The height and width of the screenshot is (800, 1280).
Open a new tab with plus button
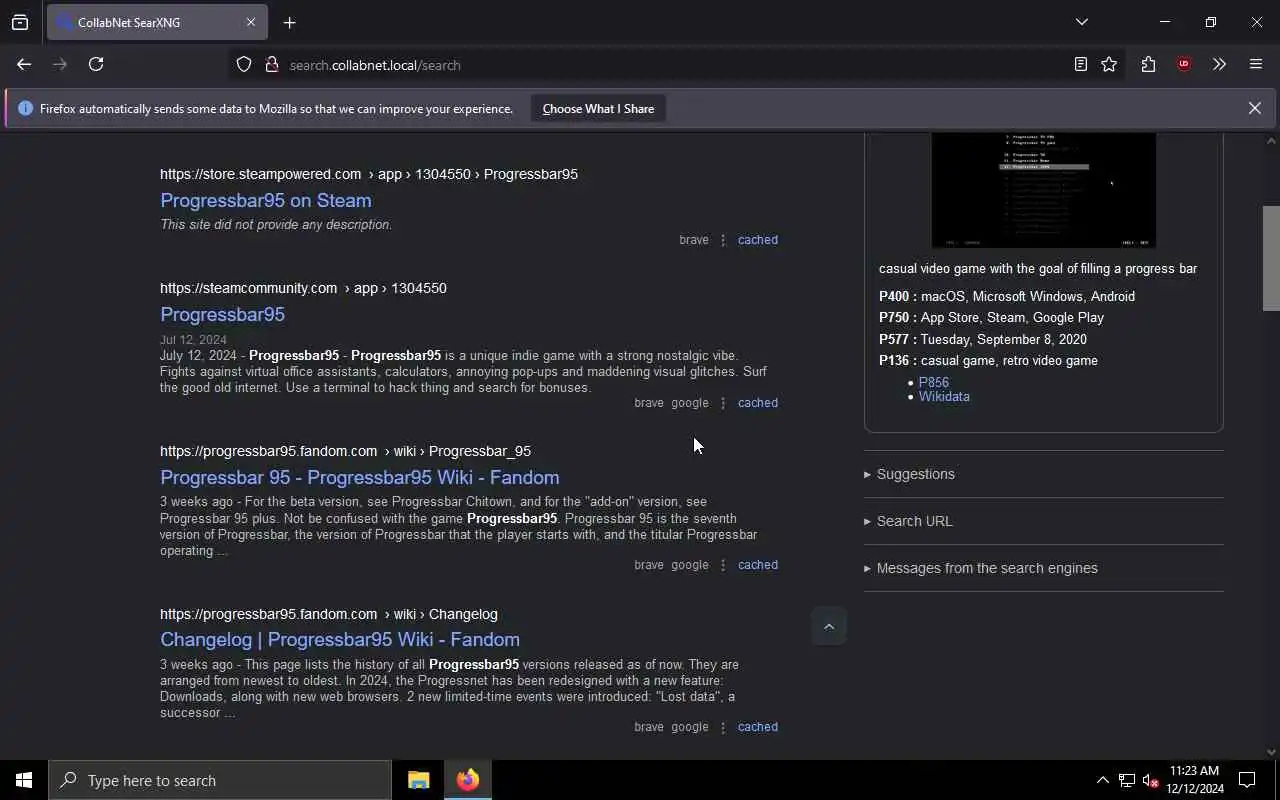tap(289, 22)
